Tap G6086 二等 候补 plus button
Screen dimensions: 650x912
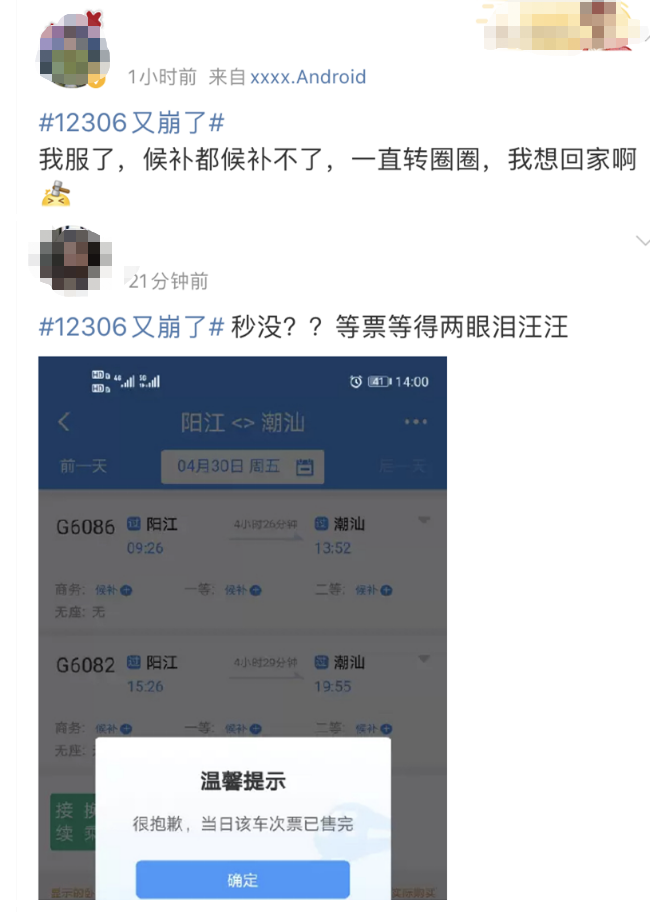click(386, 590)
